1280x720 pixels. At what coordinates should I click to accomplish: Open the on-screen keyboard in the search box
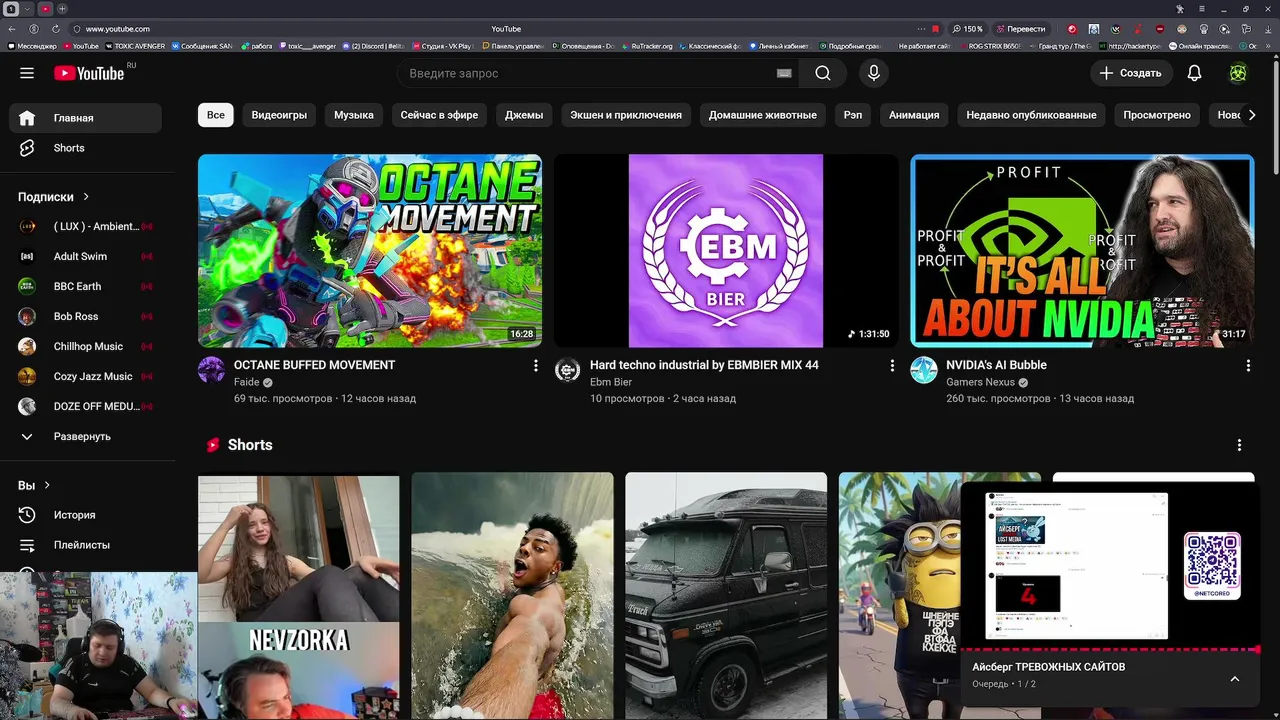(784, 73)
